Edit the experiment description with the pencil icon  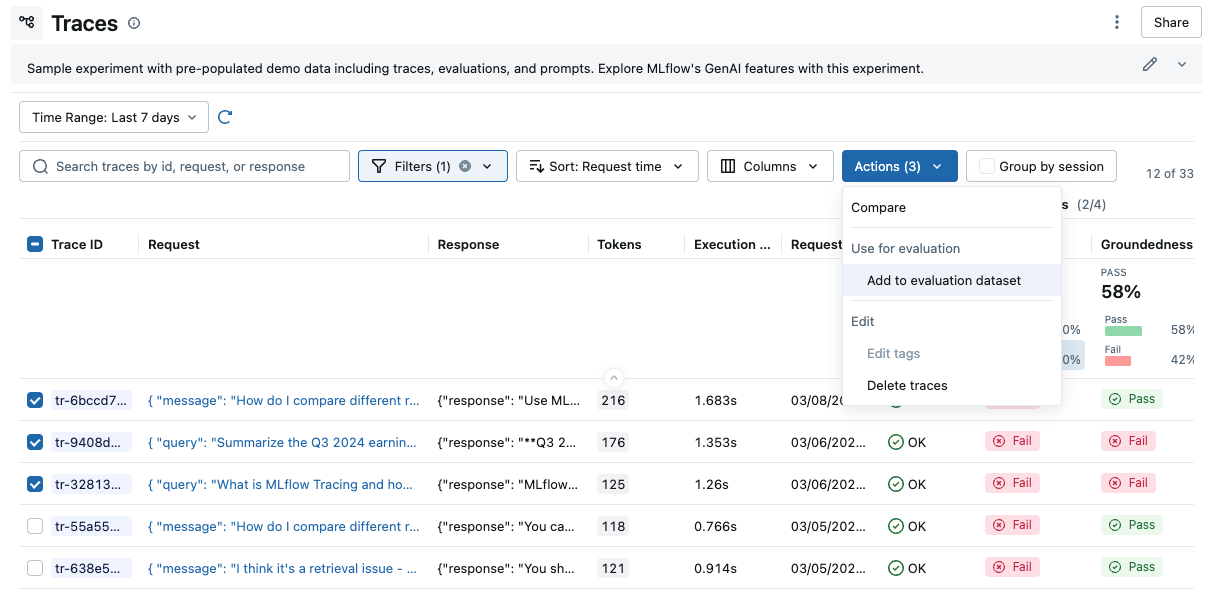(1149, 63)
